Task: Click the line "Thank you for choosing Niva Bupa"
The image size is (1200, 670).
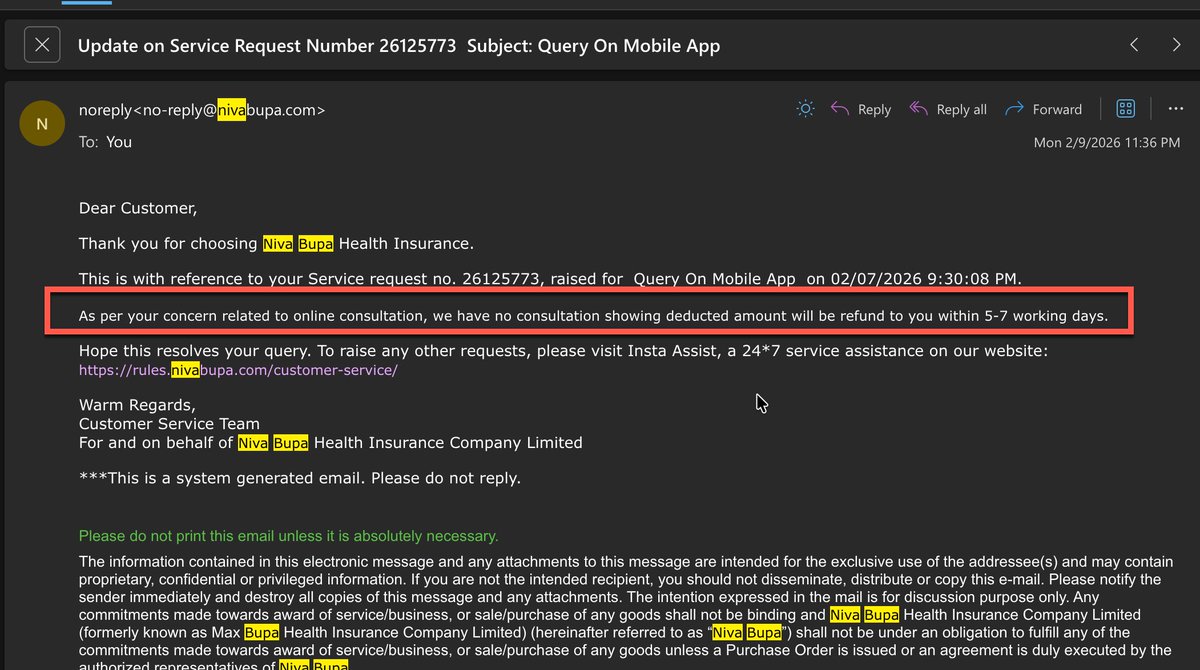Action: click(x=276, y=244)
